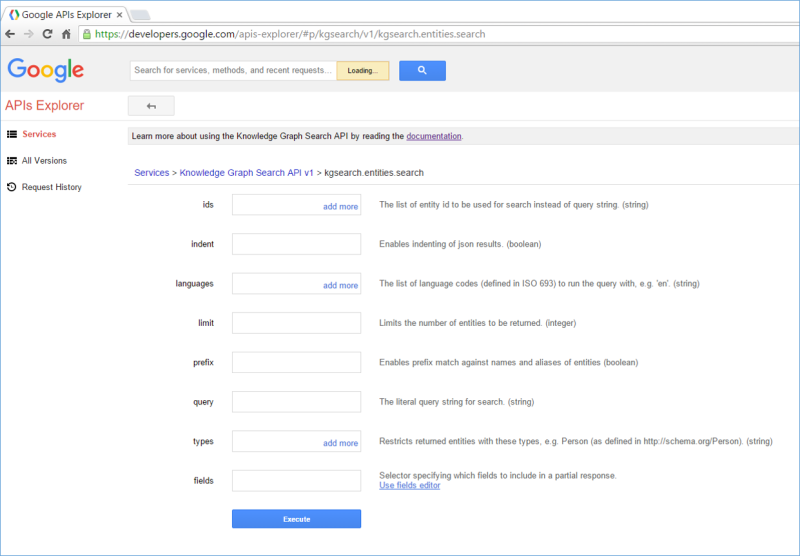Click the Loading indicator badge
This screenshot has height=556, width=800.
[x=363, y=70]
